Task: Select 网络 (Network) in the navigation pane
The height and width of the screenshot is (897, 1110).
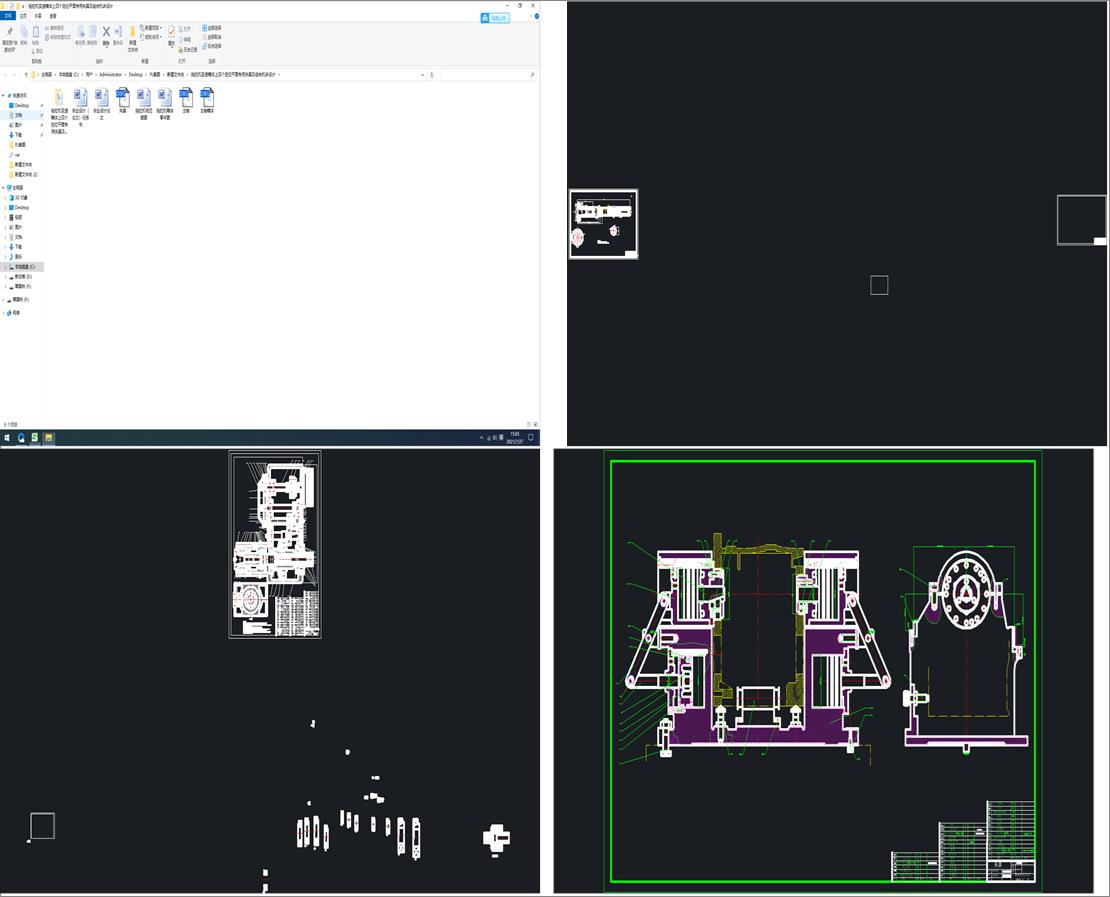Action: (15, 313)
